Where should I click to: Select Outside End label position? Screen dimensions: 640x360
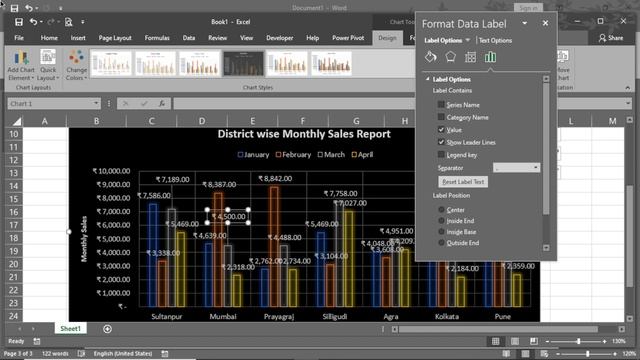[441, 242]
